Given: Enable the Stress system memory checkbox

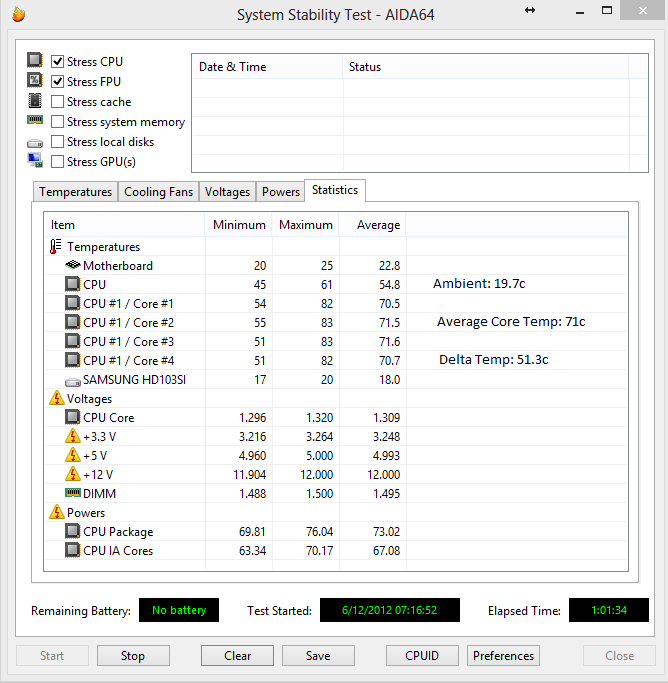Looking at the screenshot, I should click(57, 122).
